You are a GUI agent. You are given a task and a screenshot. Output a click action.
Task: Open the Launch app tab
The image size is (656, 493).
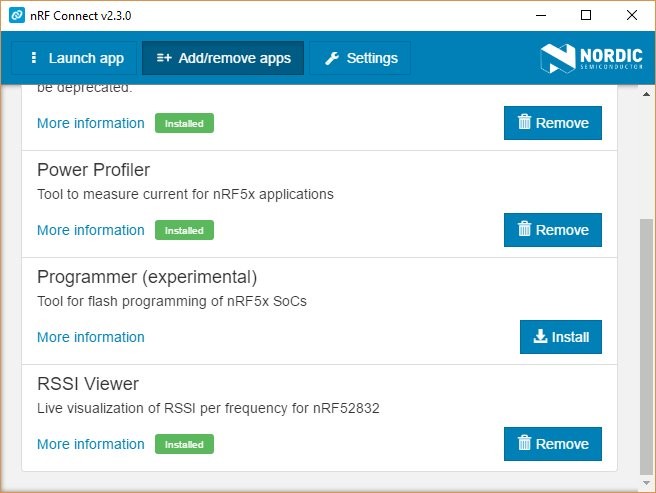[75, 58]
